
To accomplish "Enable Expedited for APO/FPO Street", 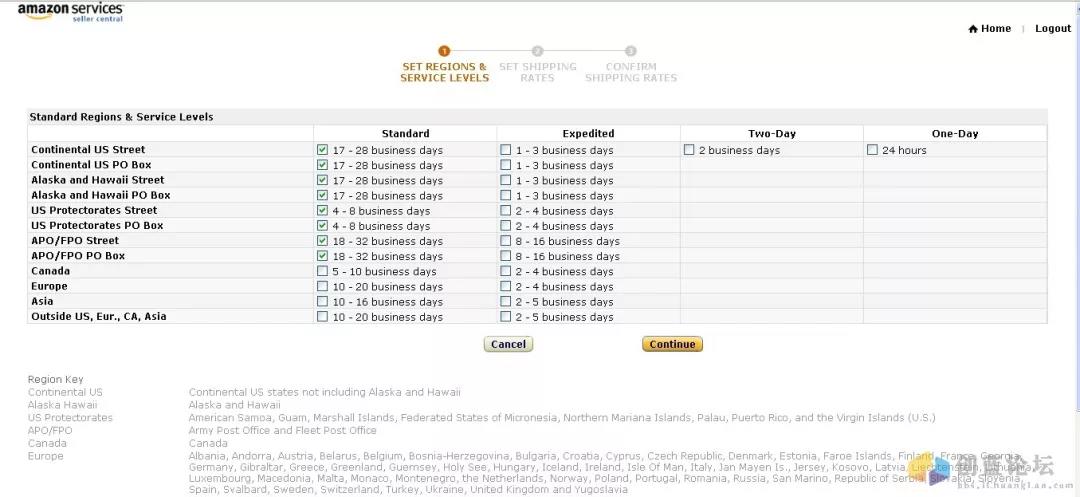I will 506,240.
